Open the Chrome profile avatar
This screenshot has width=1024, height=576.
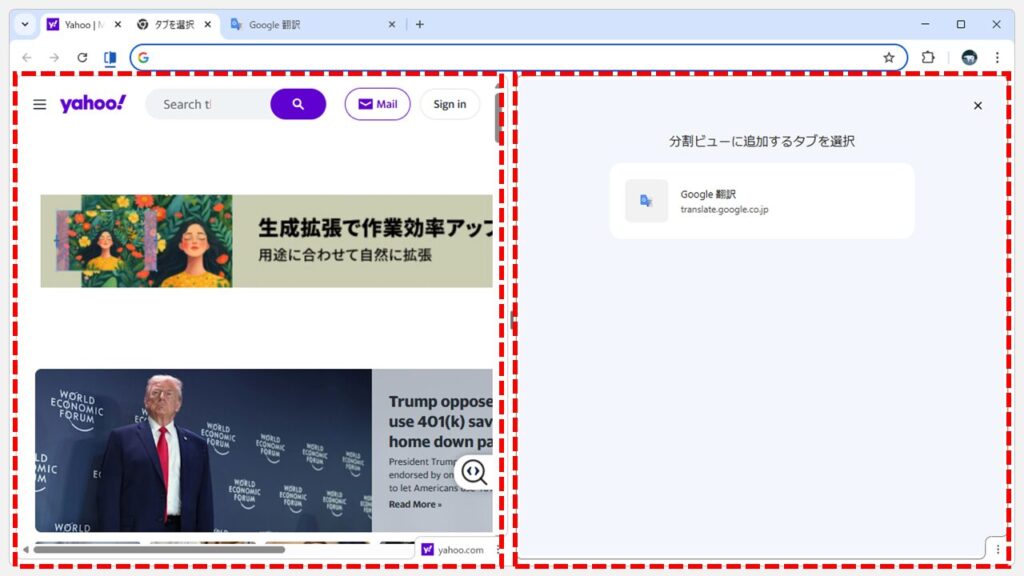point(967,57)
